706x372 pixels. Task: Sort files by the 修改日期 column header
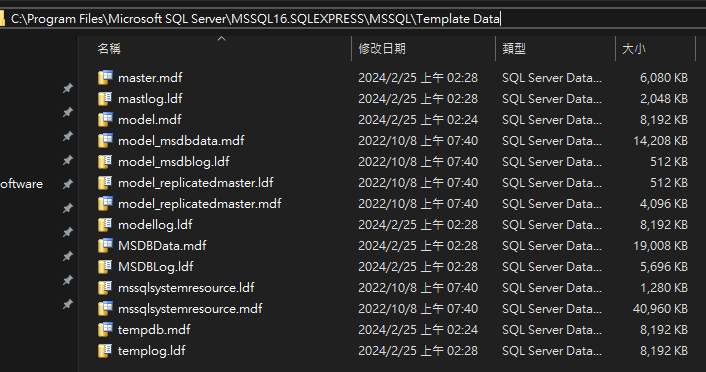click(382, 49)
